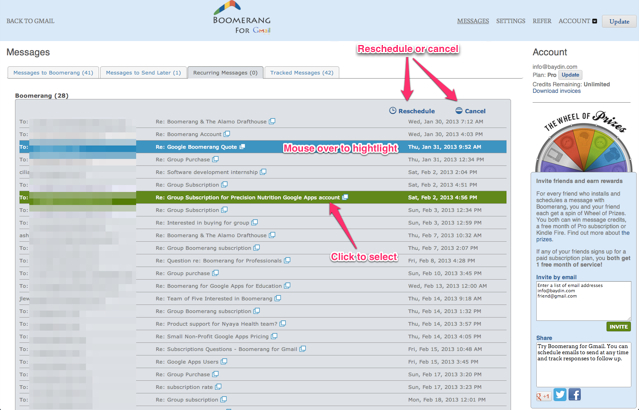The height and width of the screenshot is (410, 639).
Task: Select 'Re: Group purchase' Feb 10 row
Action: pos(263,273)
